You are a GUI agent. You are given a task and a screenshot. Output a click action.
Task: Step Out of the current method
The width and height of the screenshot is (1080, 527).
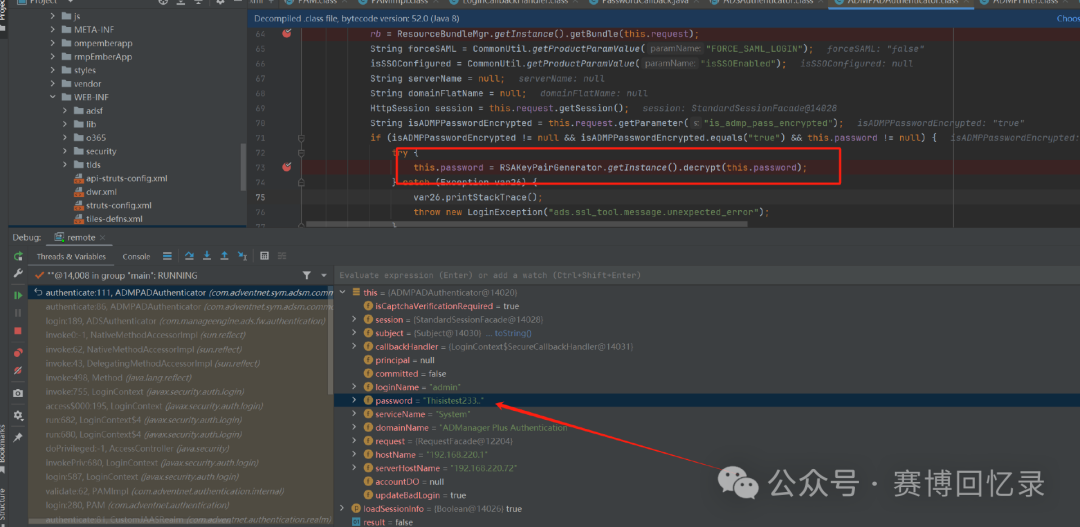coord(224,256)
